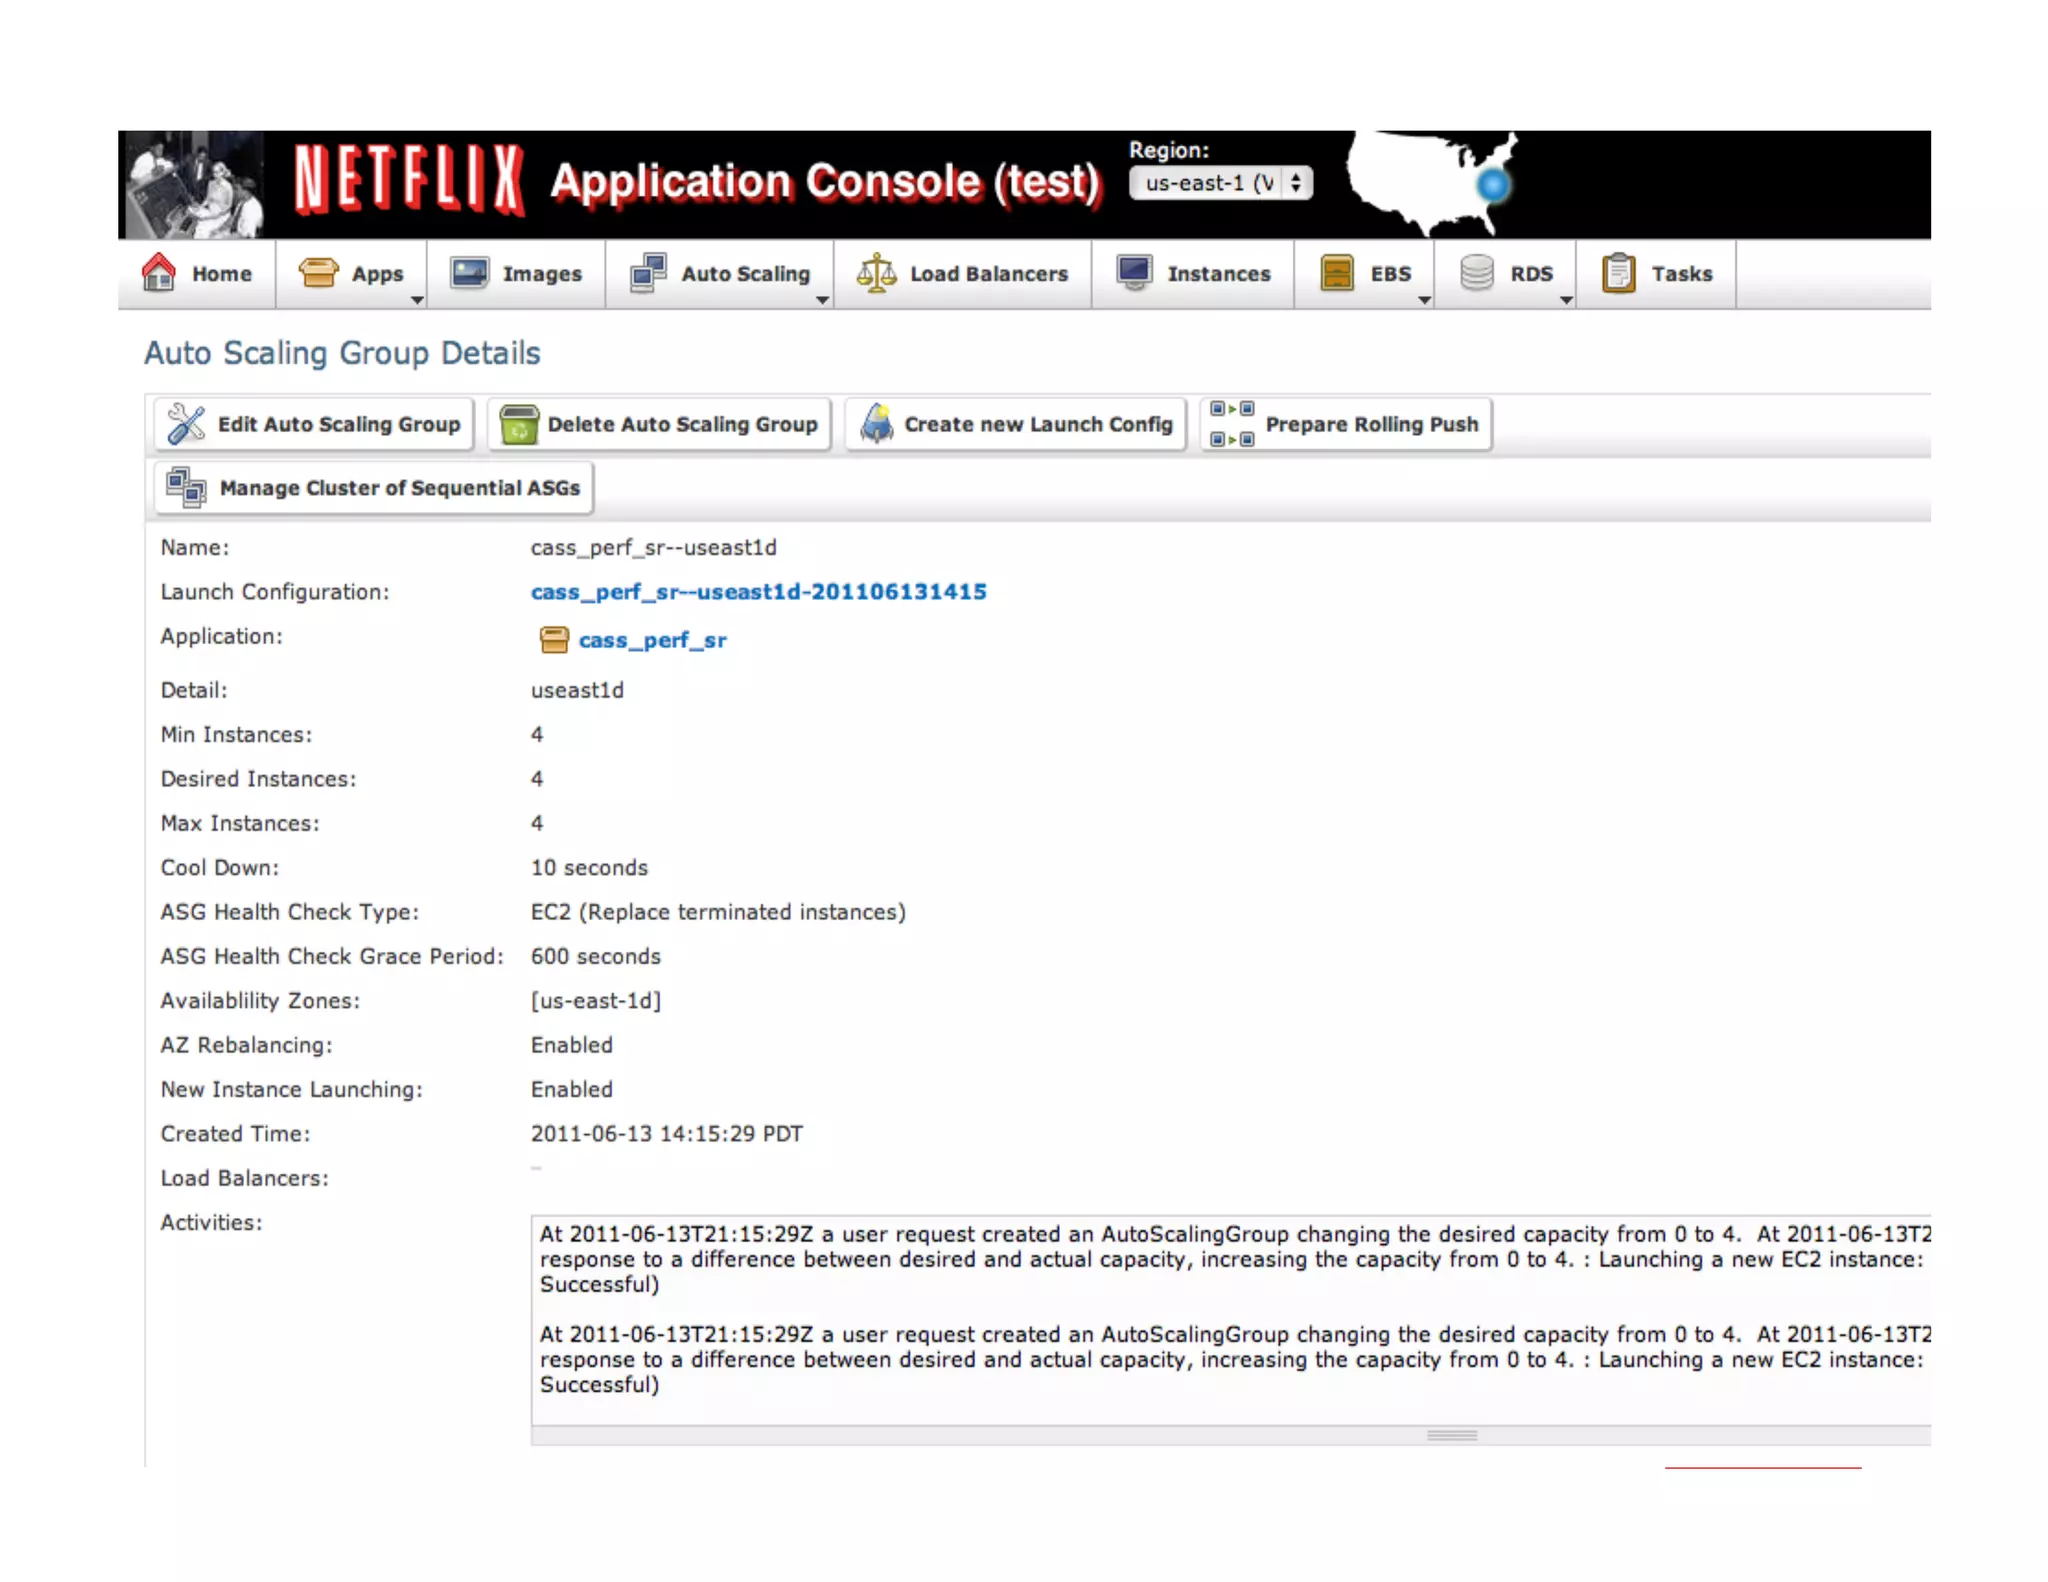The height and width of the screenshot is (1582, 2048).
Task: Click the Home house icon
Action: 159,272
